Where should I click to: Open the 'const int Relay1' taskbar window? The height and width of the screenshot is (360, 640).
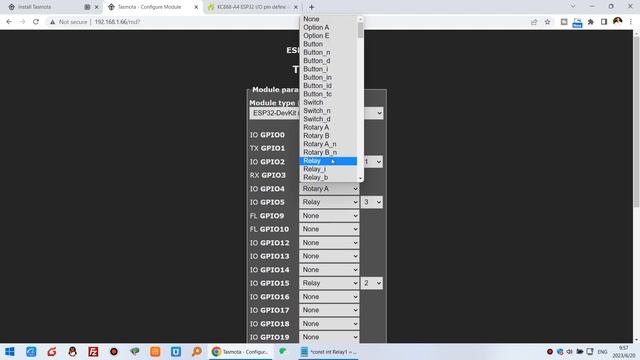(328, 351)
